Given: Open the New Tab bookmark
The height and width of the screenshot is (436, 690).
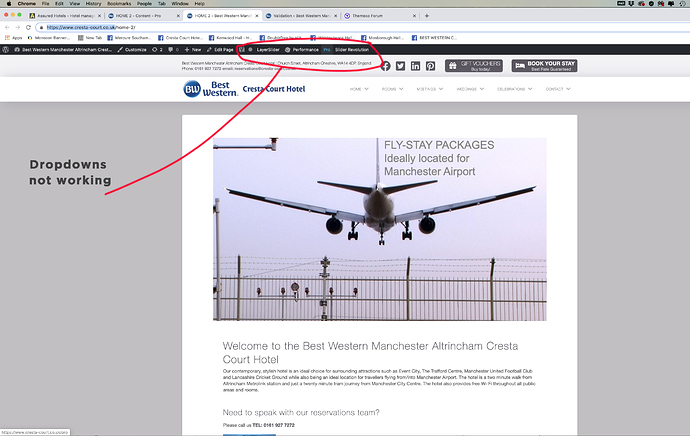Looking at the screenshot, I should coord(90,38).
